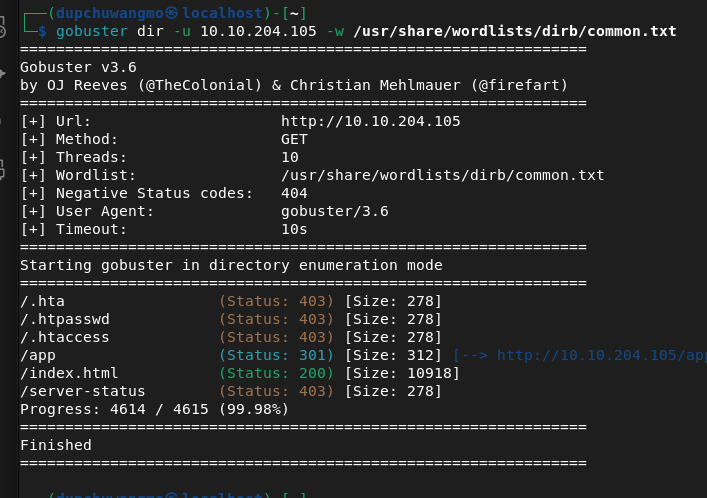The width and height of the screenshot is (707, 498).
Task: Select the Threads value 10
Action: point(289,157)
